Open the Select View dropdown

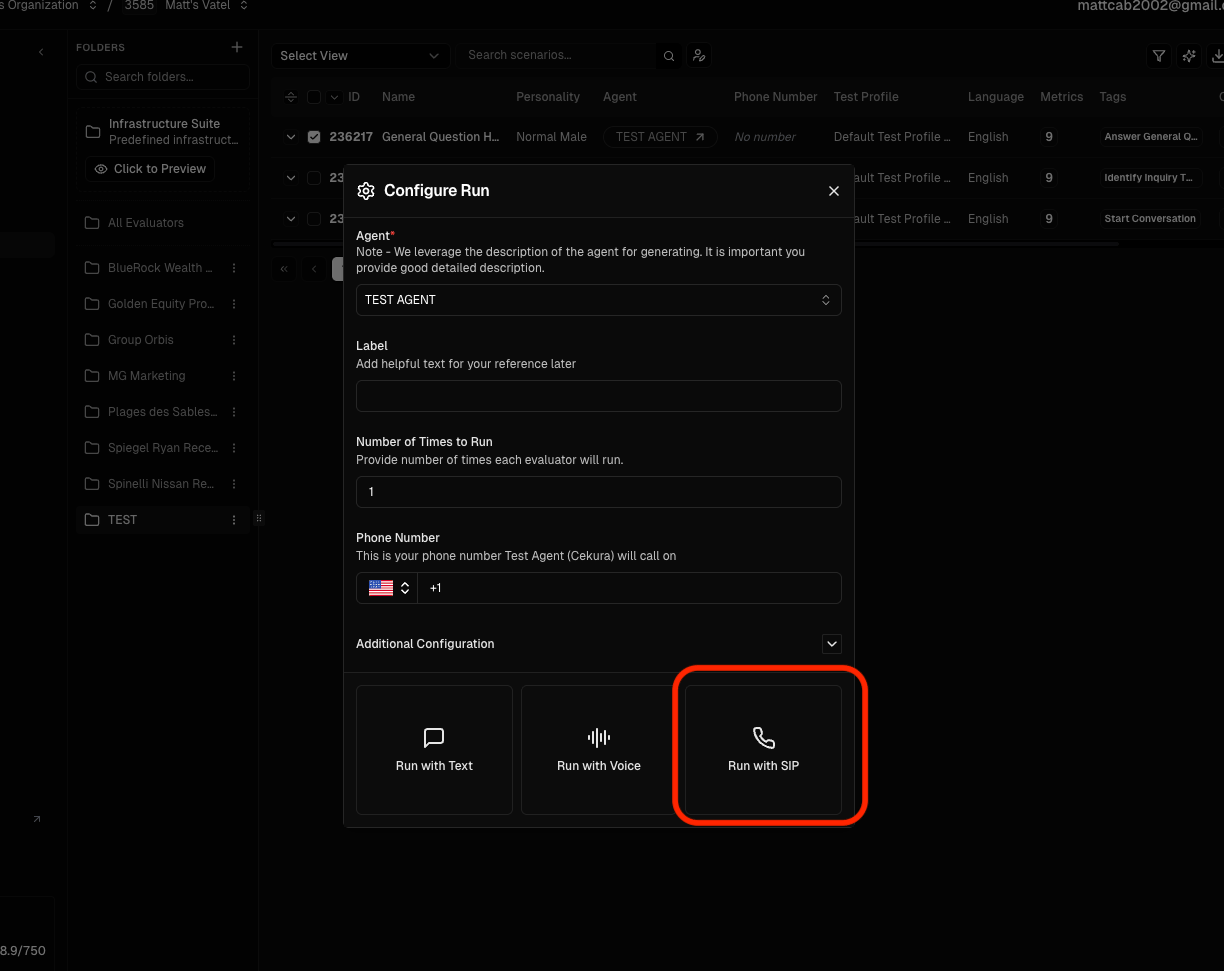360,56
